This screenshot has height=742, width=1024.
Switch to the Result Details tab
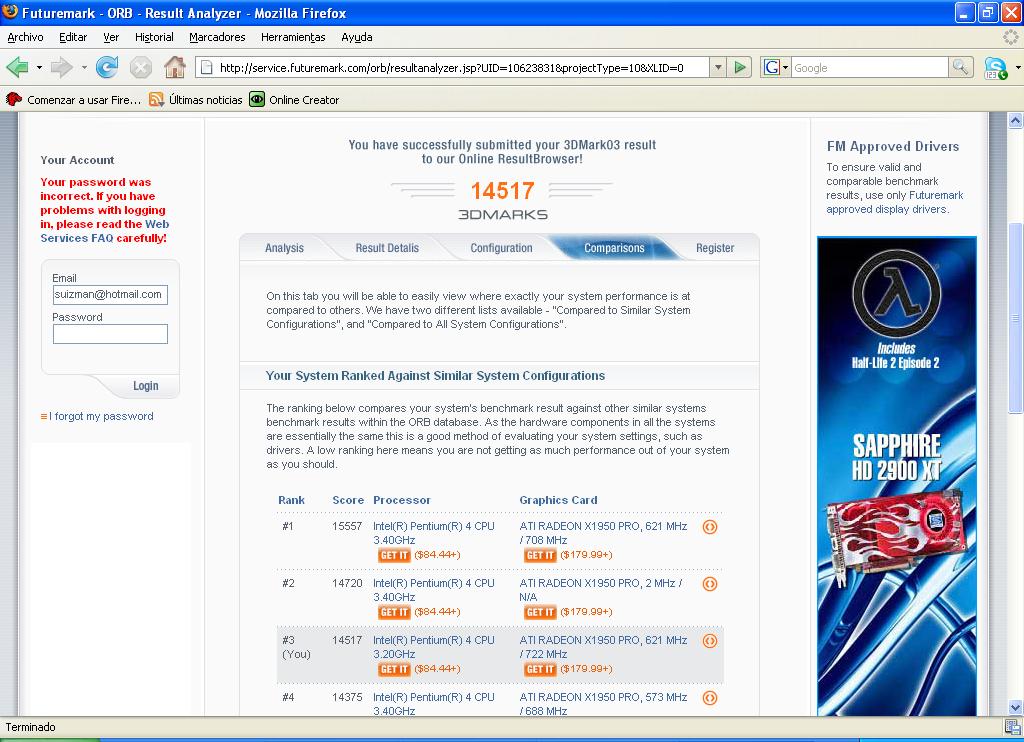point(387,248)
